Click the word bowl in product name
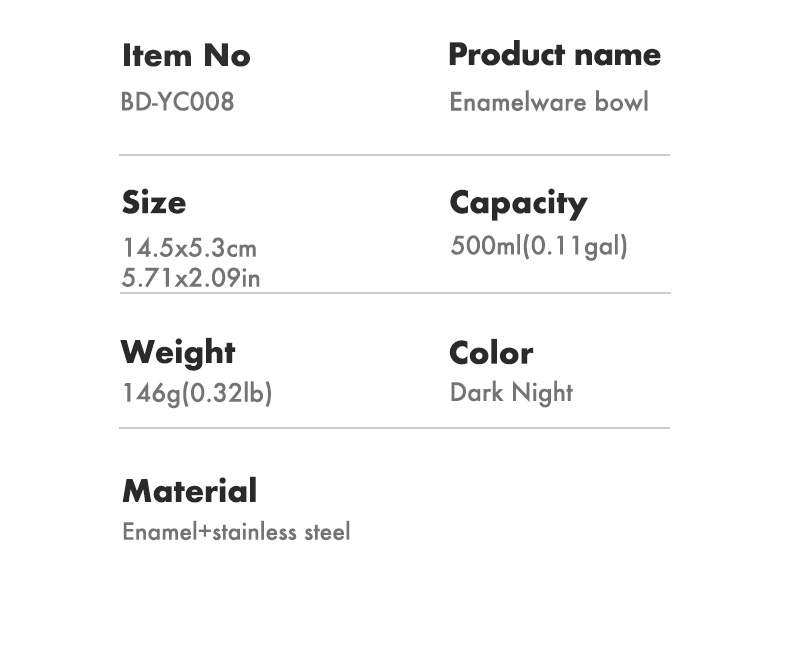The width and height of the screenshot is (790, 660). point(621,102)
